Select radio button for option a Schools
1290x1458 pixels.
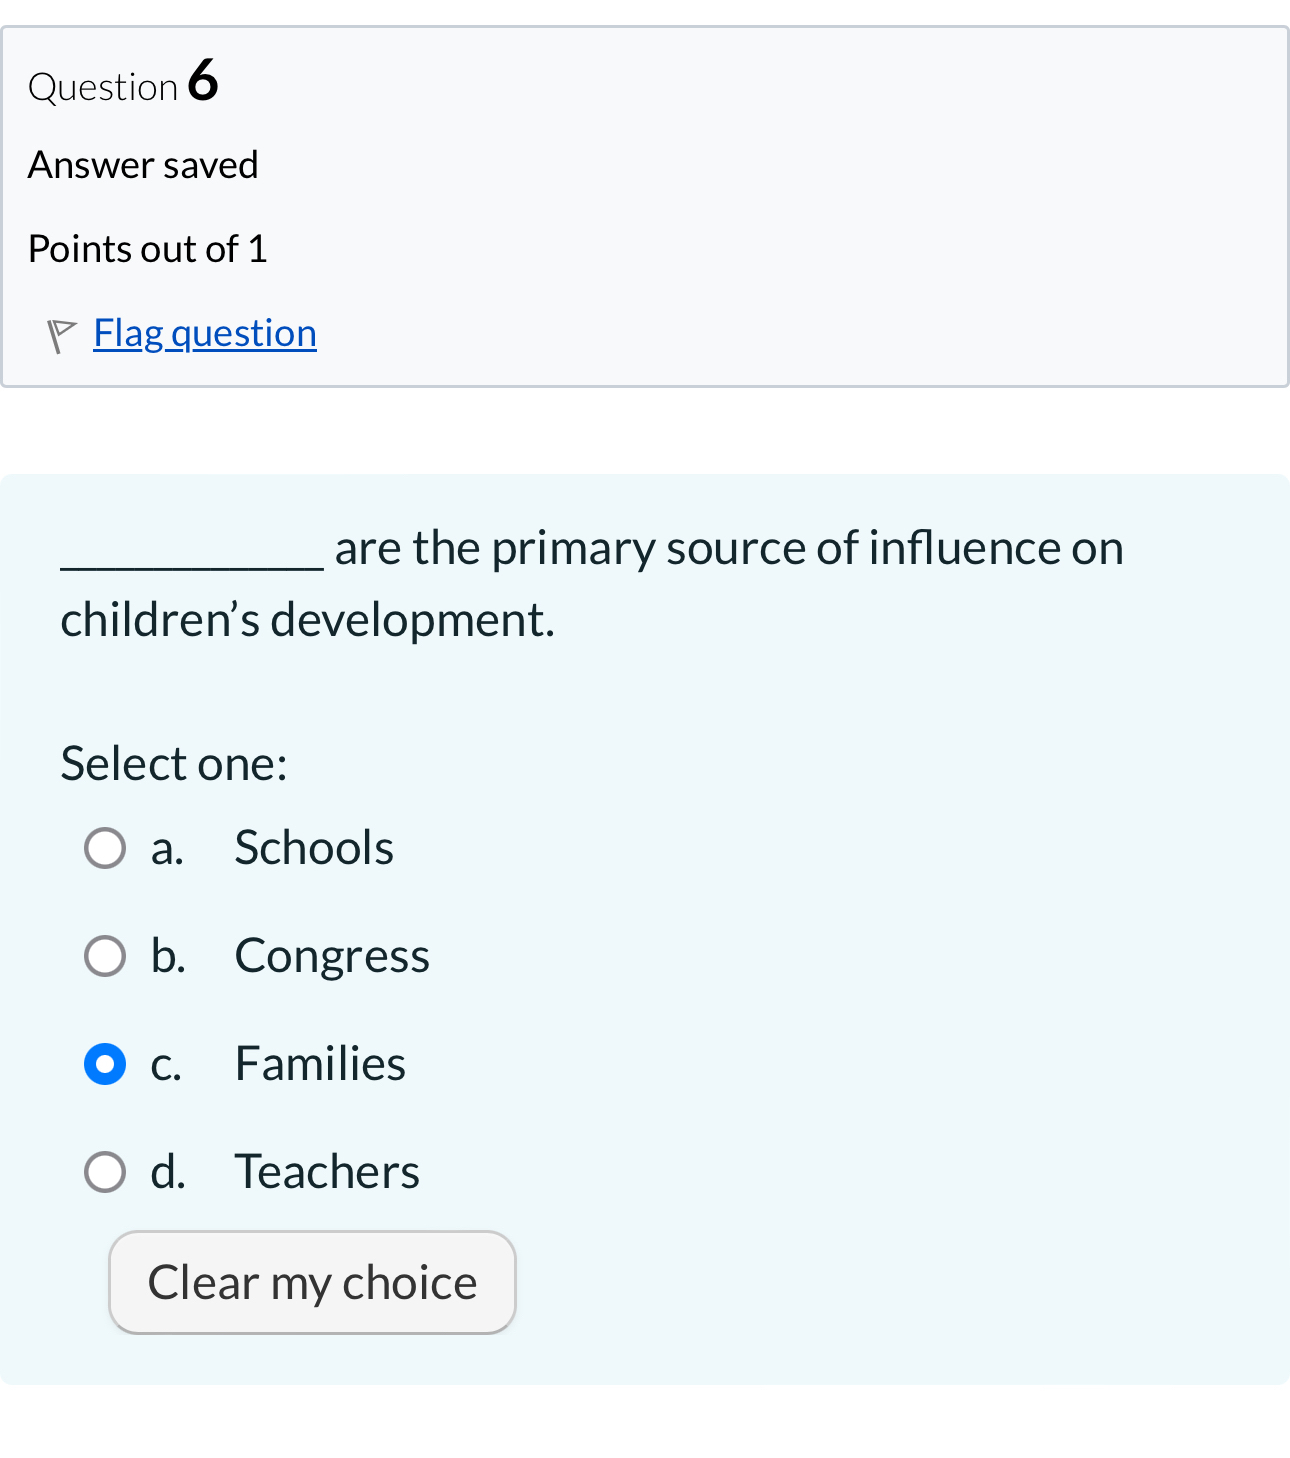coord(104,848)
